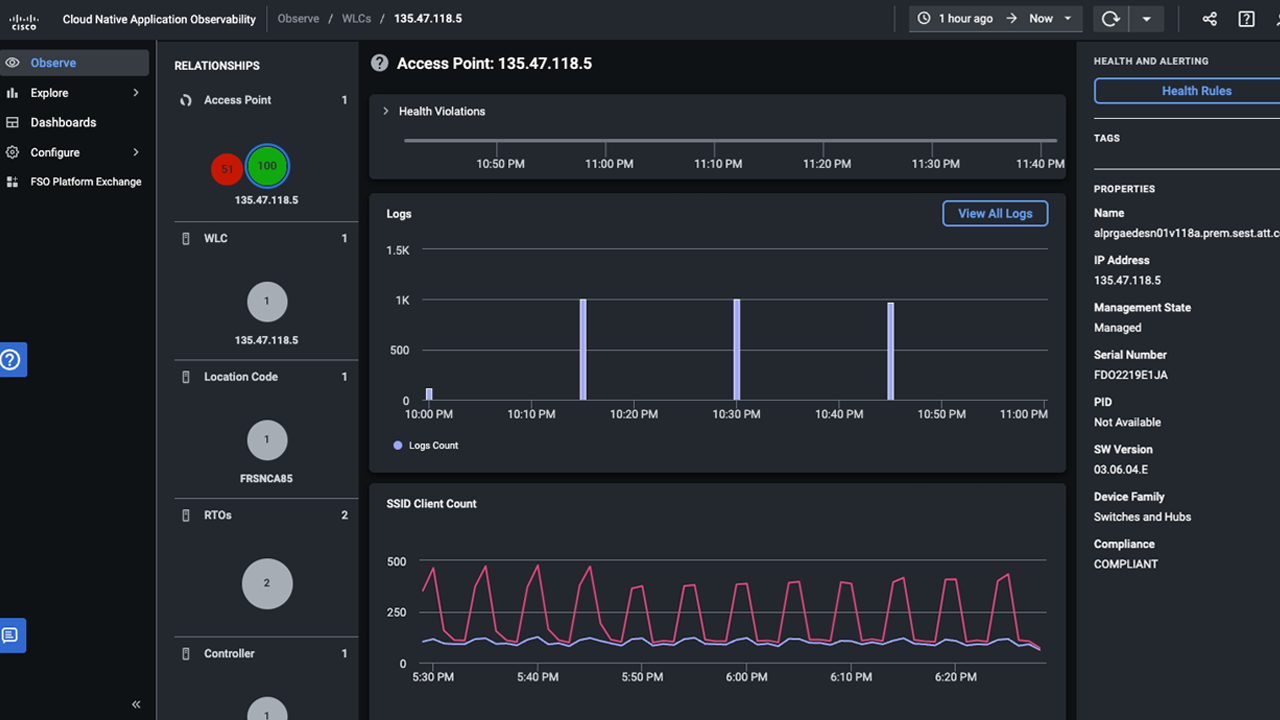Select Observe in the breadcrumb trail

click(298, 18)
